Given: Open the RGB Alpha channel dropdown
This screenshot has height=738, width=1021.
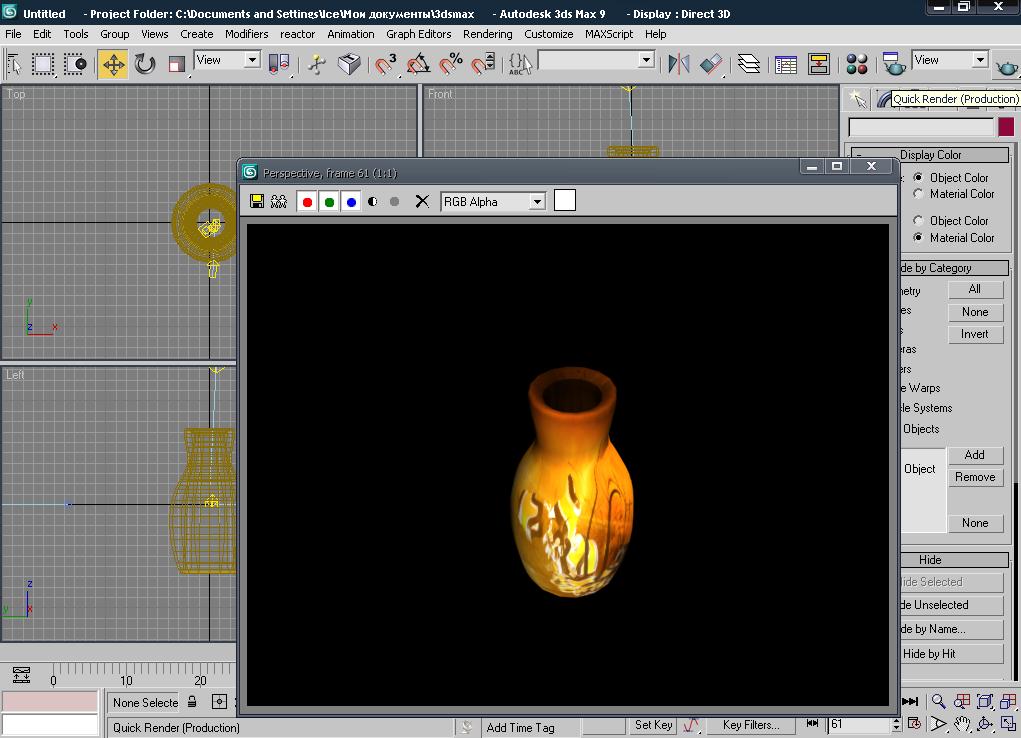Looking at the screenshot, I should tap(537, 202).
